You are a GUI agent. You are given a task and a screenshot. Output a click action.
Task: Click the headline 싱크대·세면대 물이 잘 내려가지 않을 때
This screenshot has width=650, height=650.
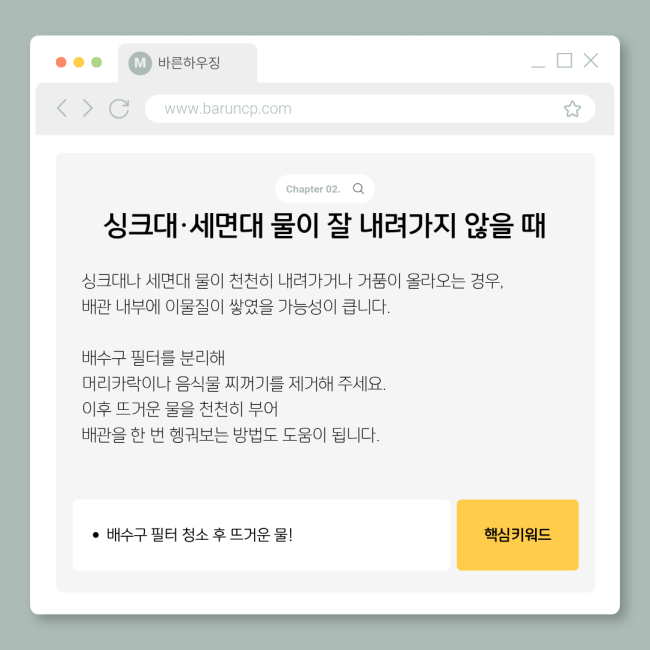[325, 226]
